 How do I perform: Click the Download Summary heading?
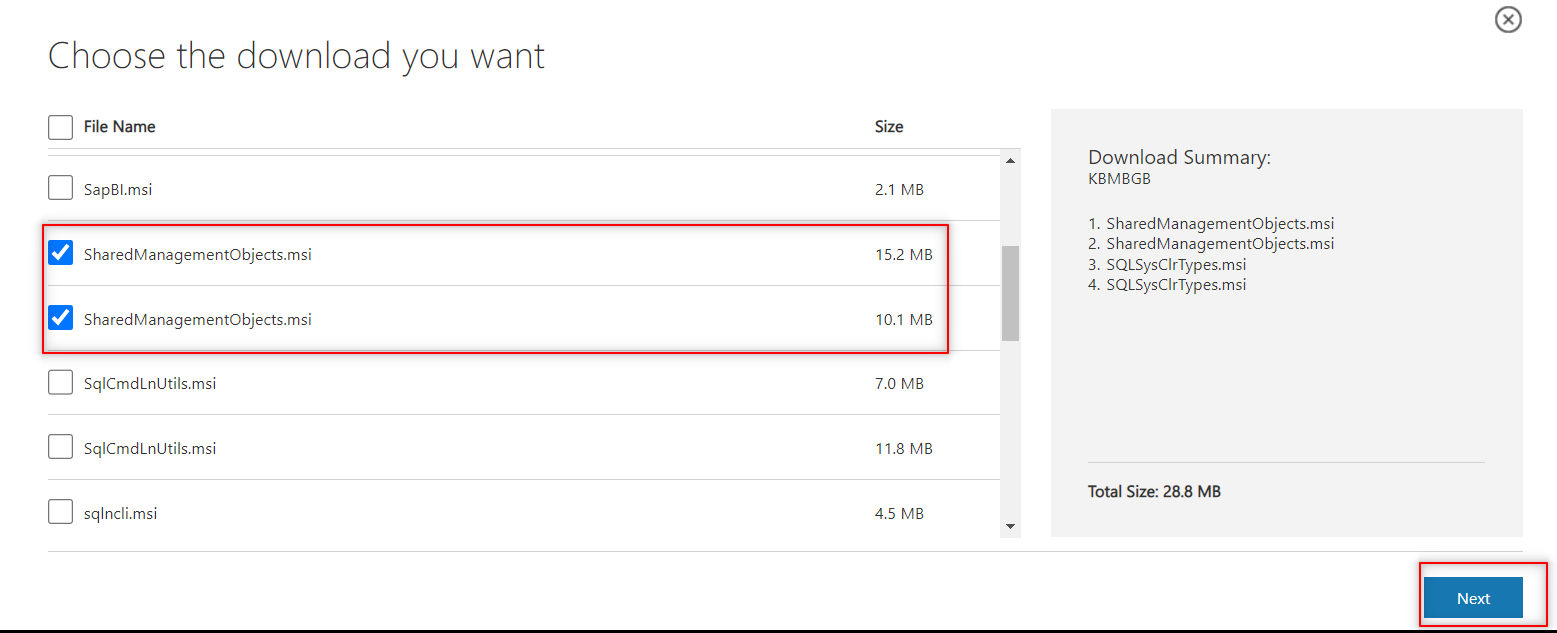pos(1179,157)
